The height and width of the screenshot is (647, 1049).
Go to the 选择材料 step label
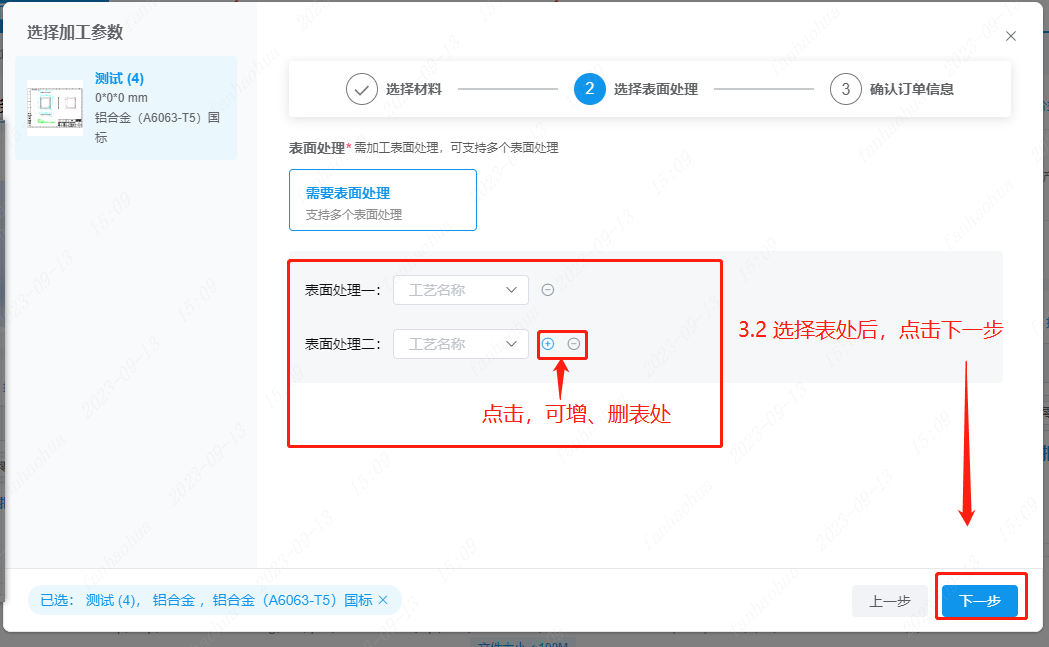[414, 89]
